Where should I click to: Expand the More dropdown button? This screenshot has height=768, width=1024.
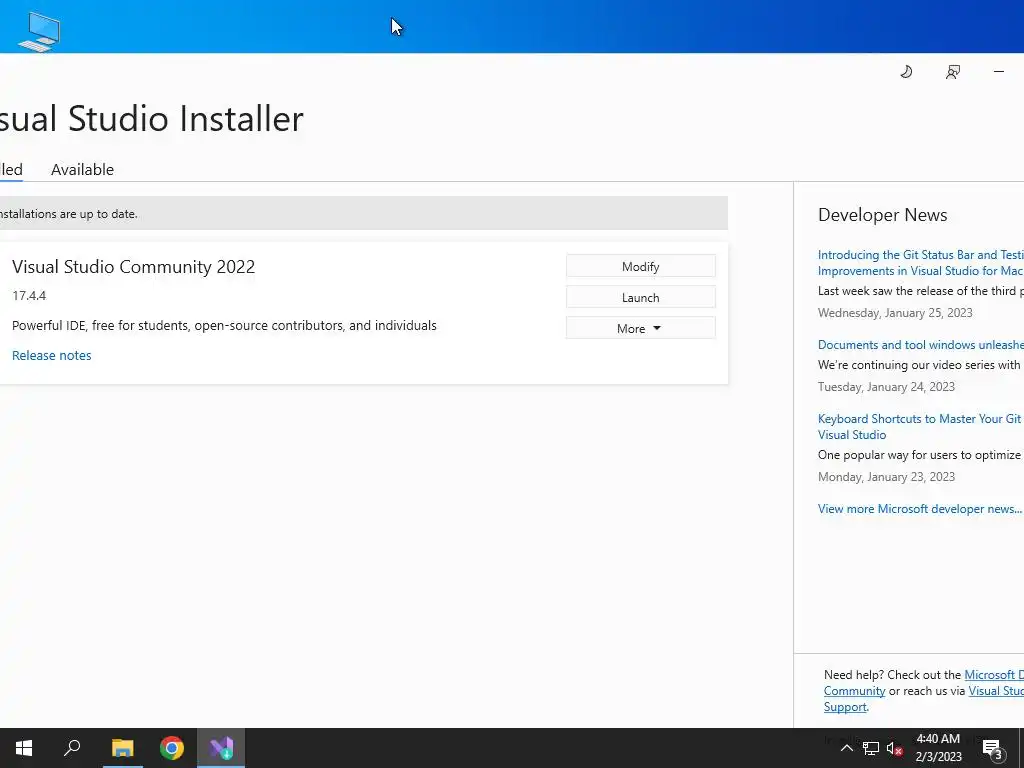[x=641, y=328]
